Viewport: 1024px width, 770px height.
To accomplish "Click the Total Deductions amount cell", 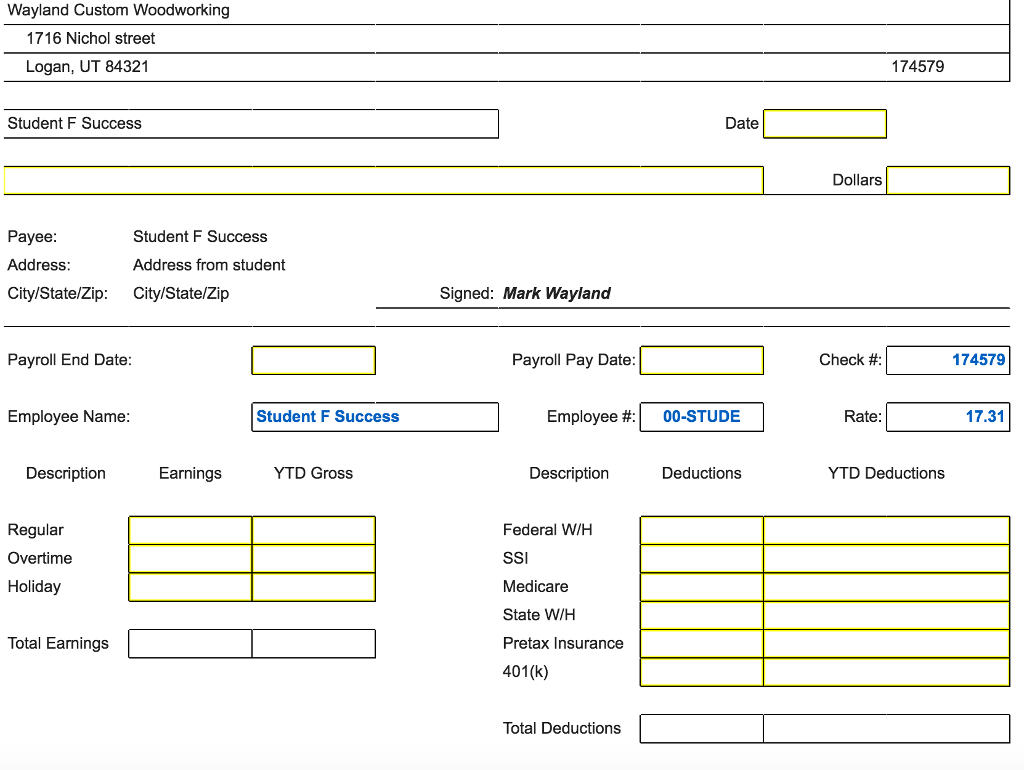I will pyautogui.click(x=701, y=729).
